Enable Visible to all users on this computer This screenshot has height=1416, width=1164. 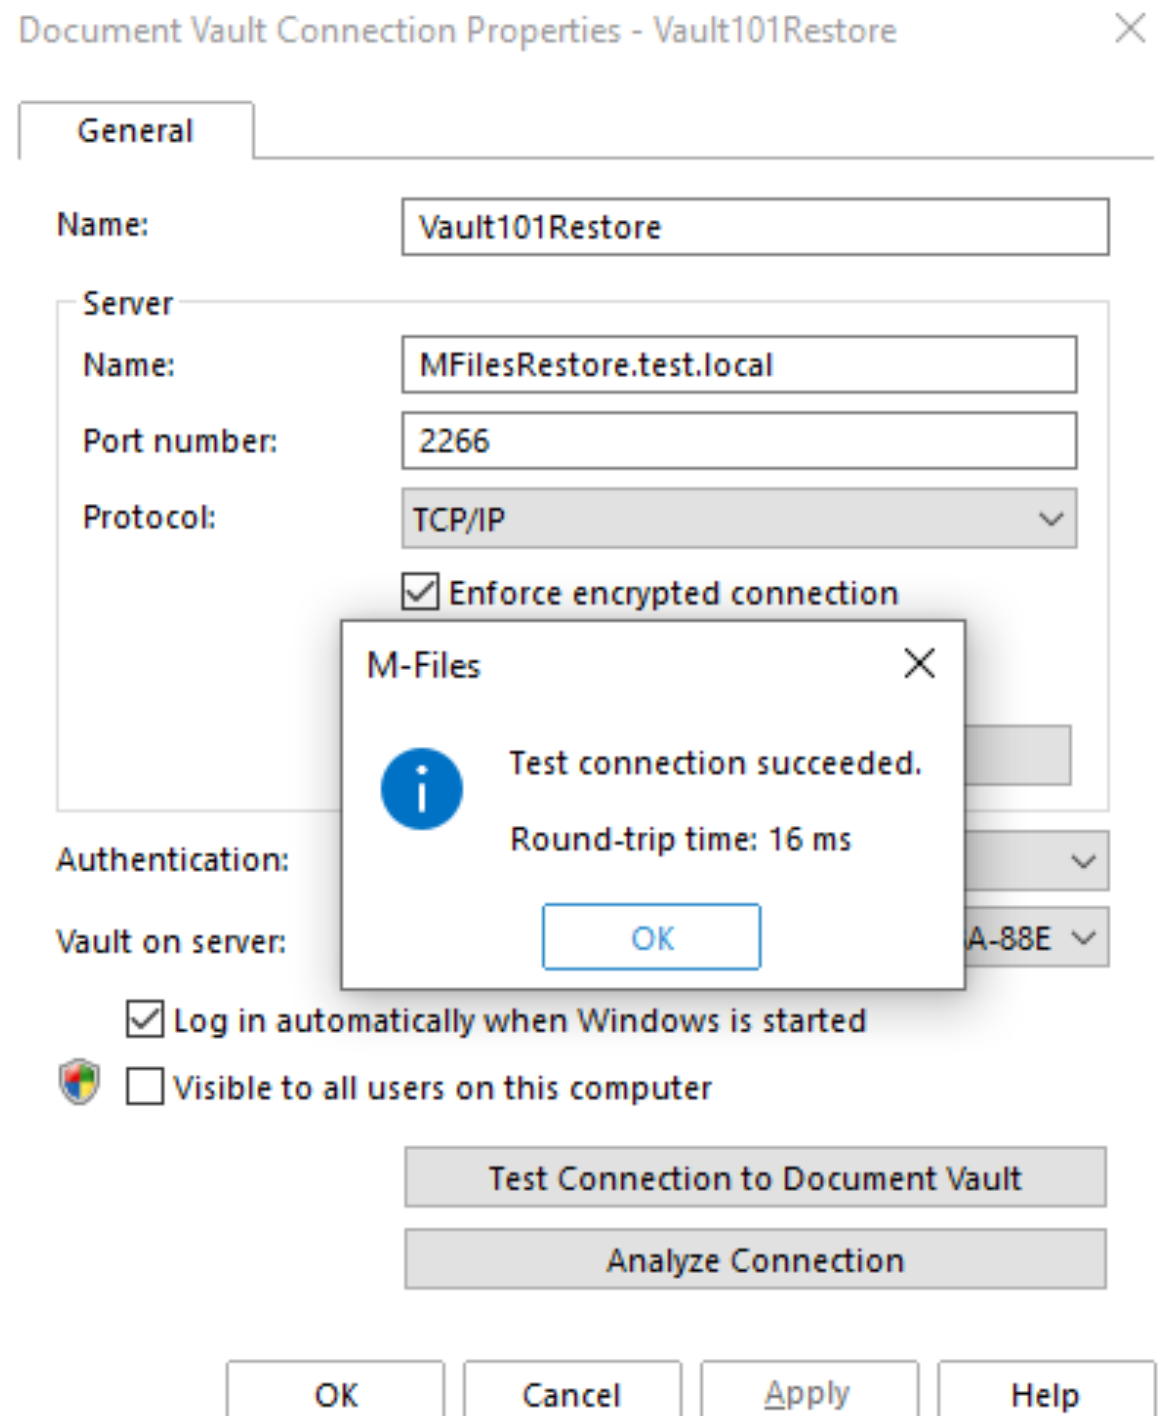[x=145, y=1087]
